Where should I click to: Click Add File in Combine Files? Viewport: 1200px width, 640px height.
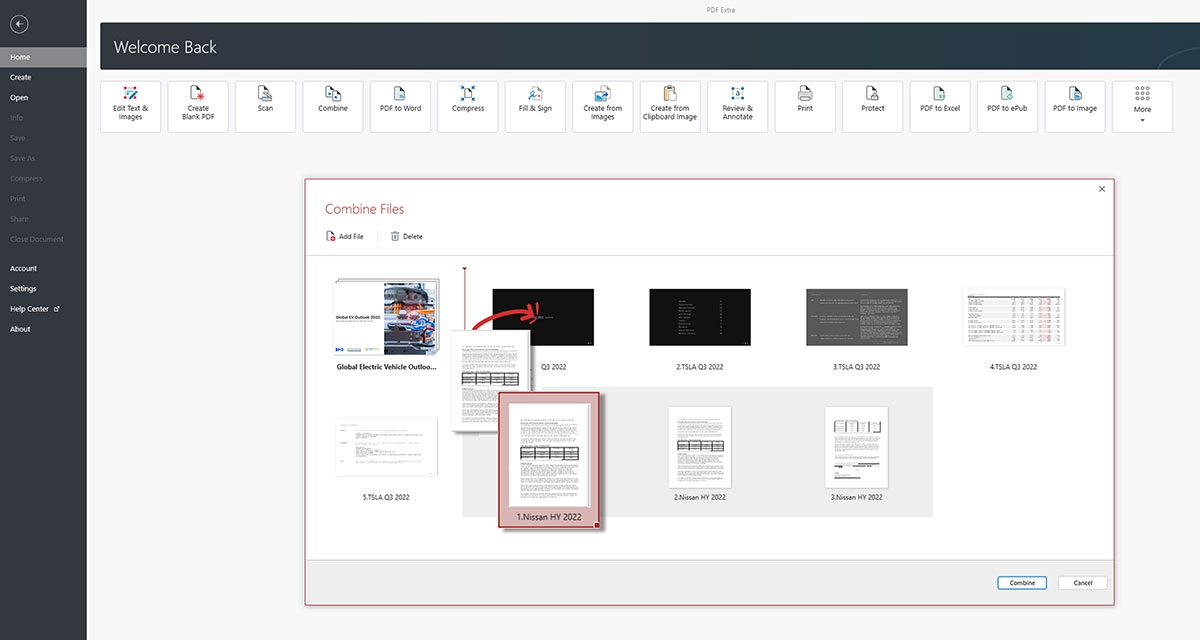coord(345,236)
